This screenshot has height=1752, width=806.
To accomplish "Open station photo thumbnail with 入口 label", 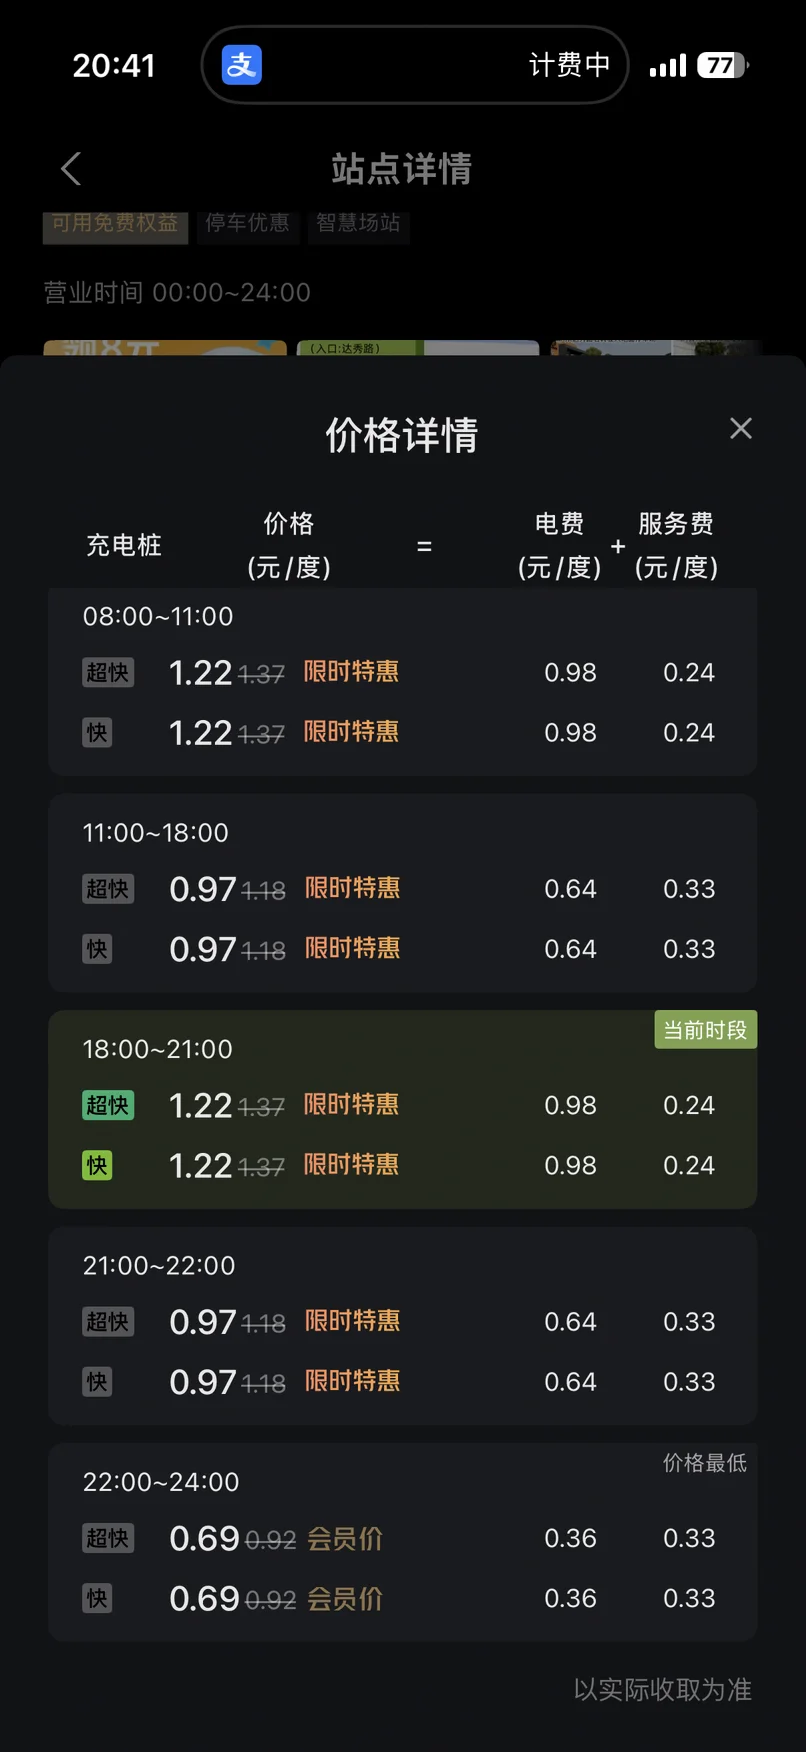I will (x=417, y=348).
